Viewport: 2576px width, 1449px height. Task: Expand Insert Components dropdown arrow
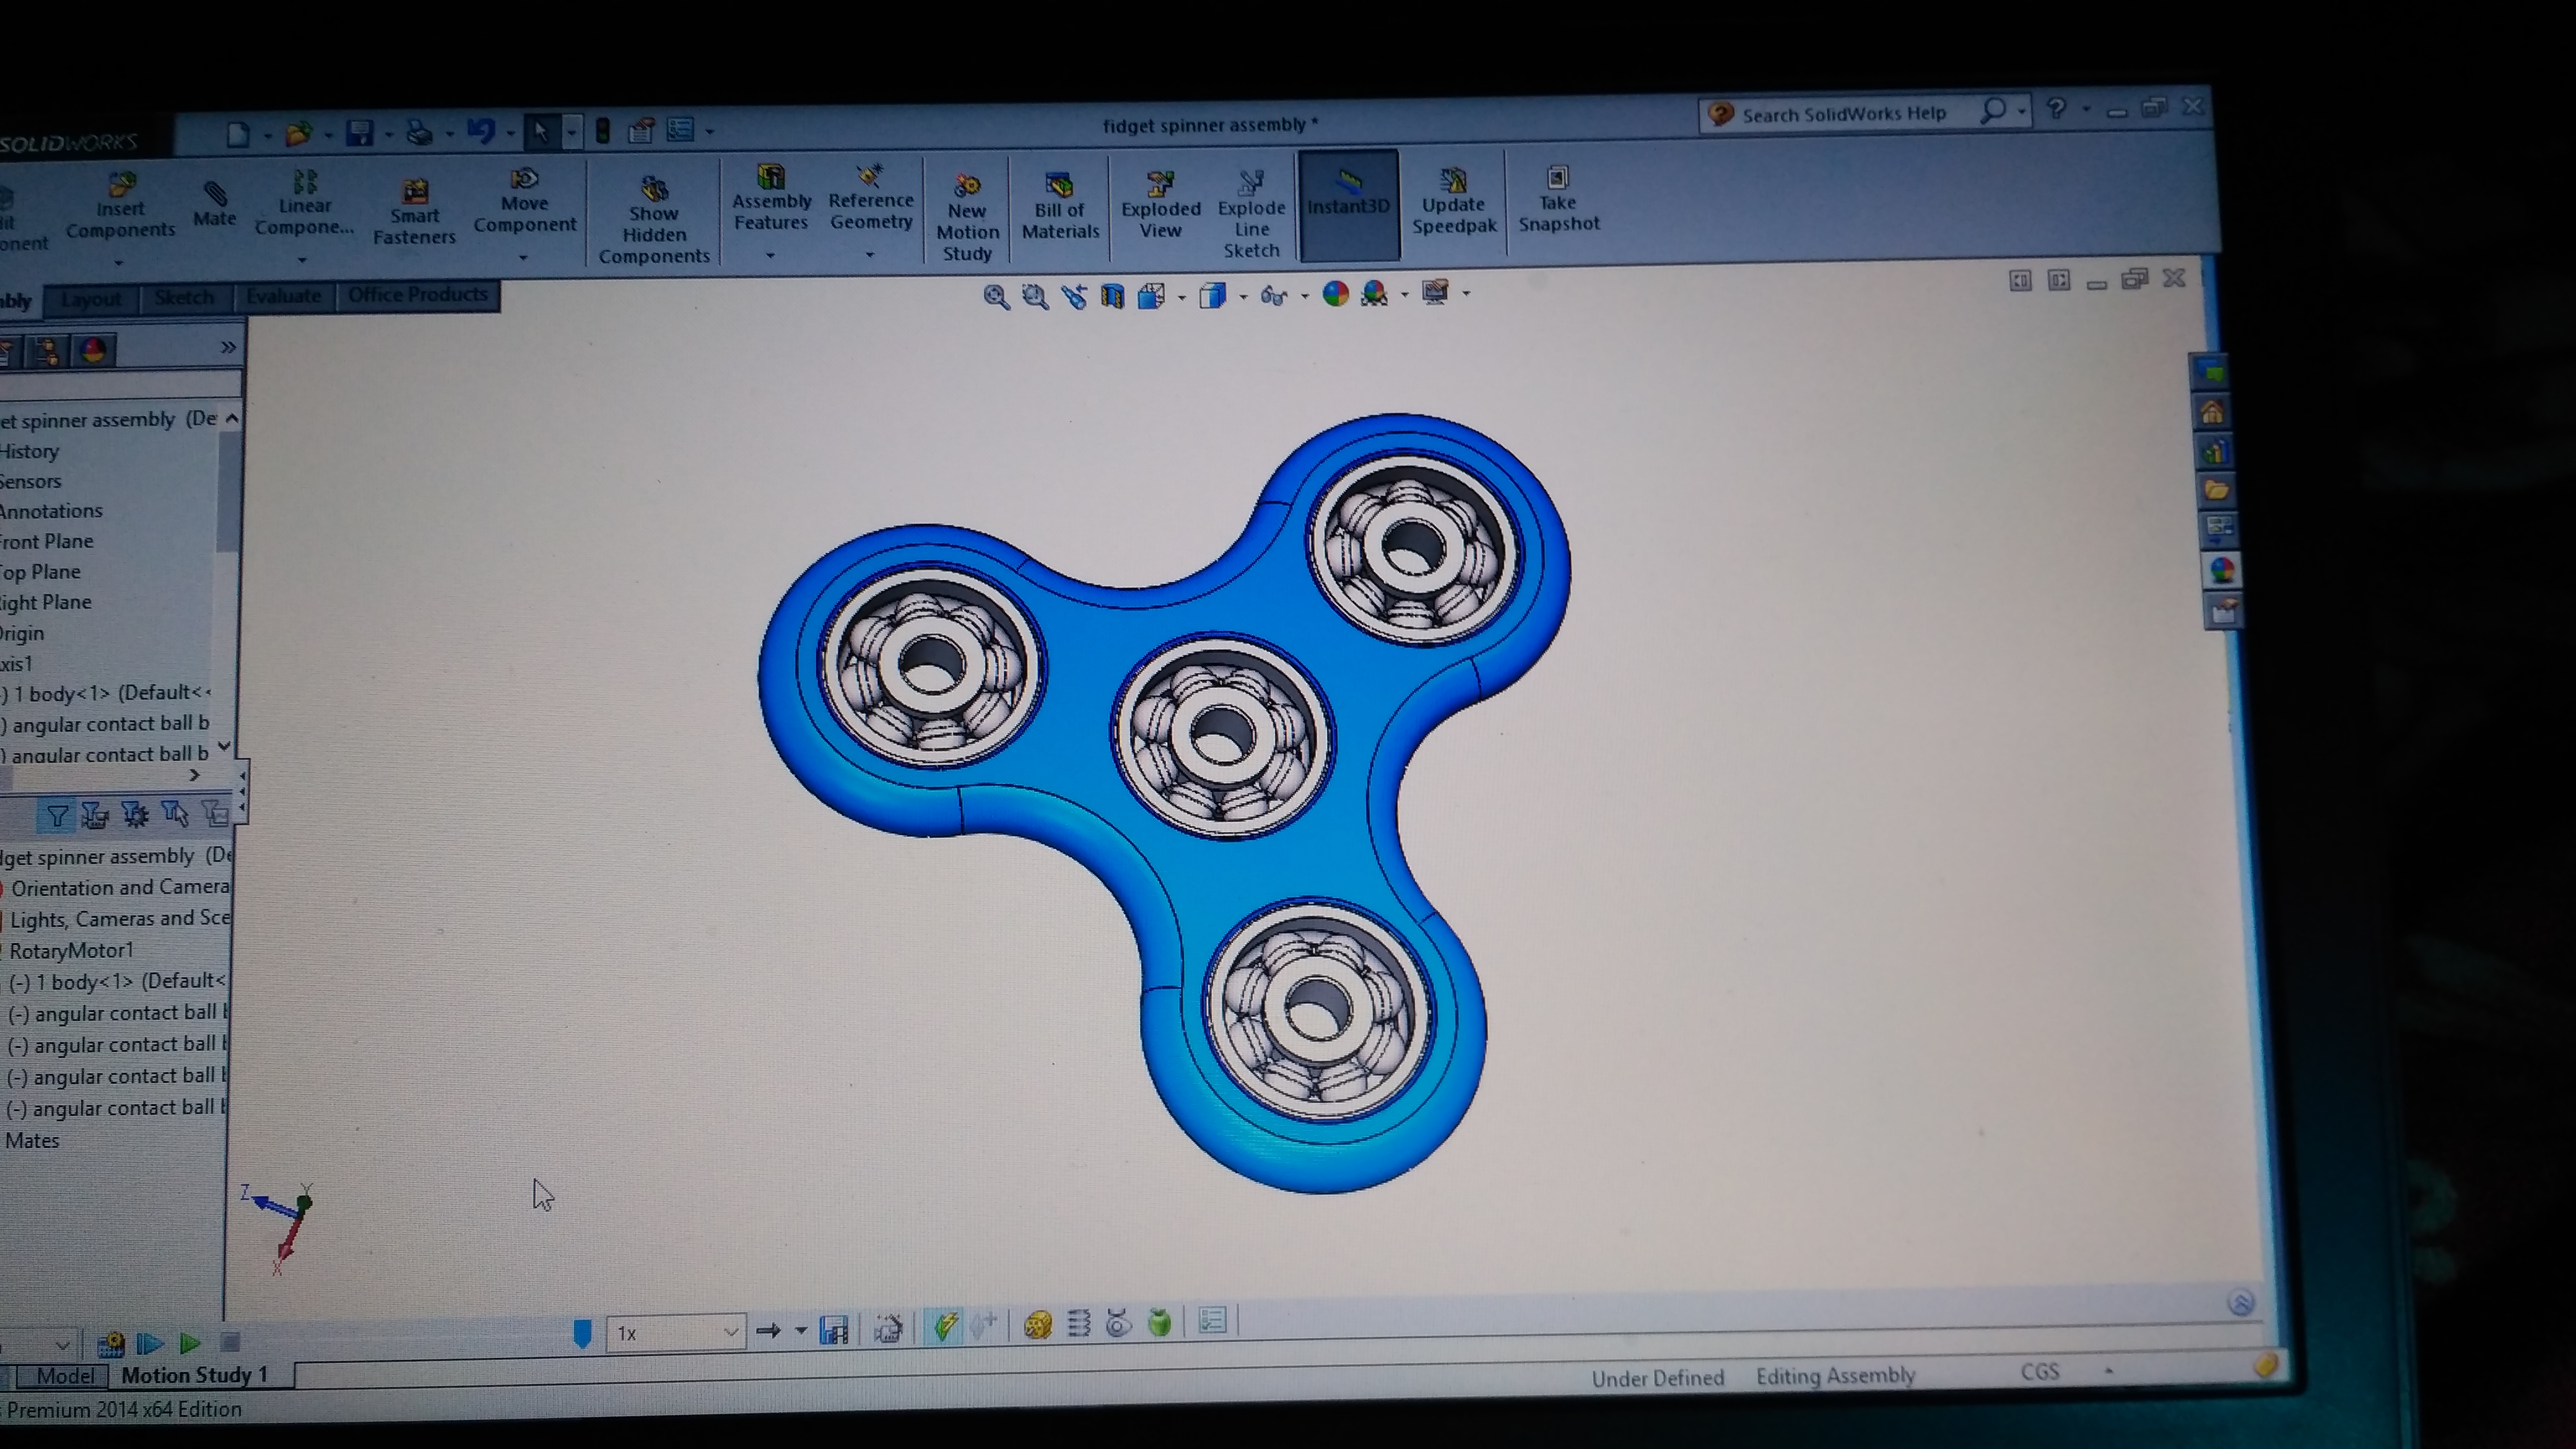tap(119, 263)
